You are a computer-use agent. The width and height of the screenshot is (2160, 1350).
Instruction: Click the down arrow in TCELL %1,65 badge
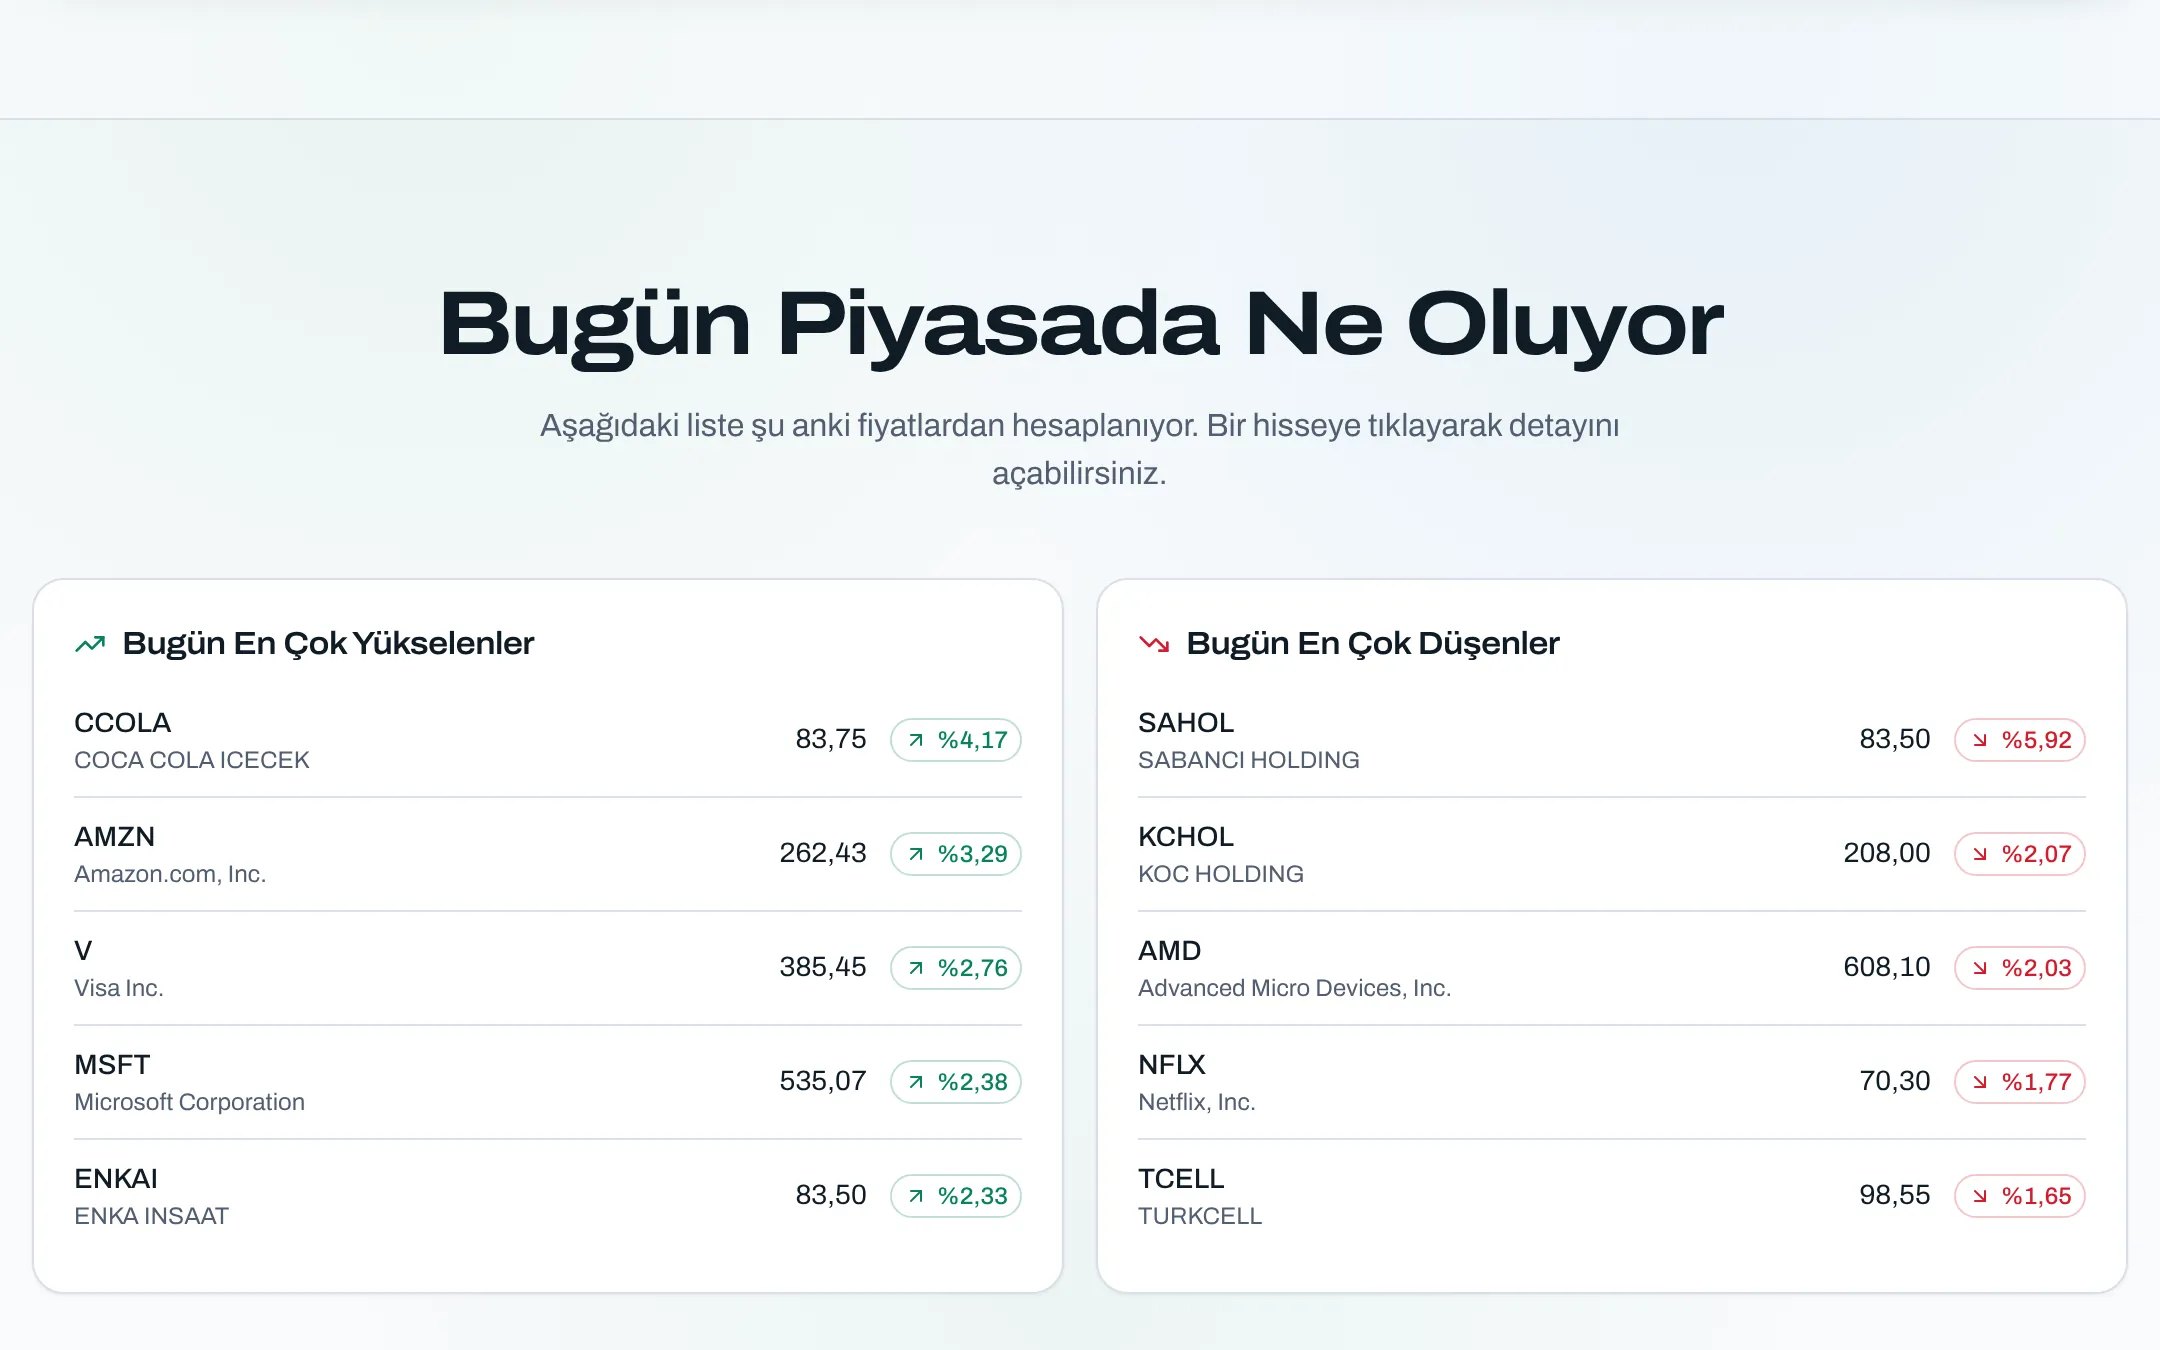coord(1980,1196)
